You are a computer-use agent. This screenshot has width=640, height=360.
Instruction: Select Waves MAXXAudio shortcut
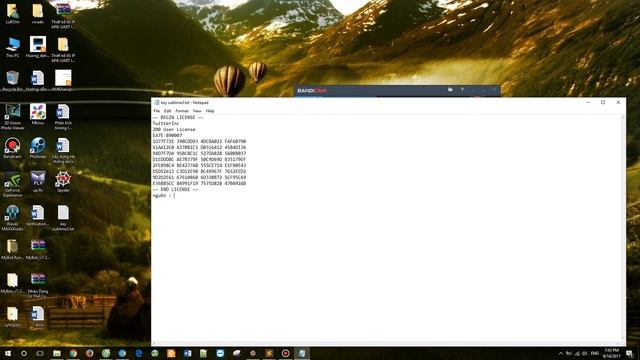pos(13,218)
